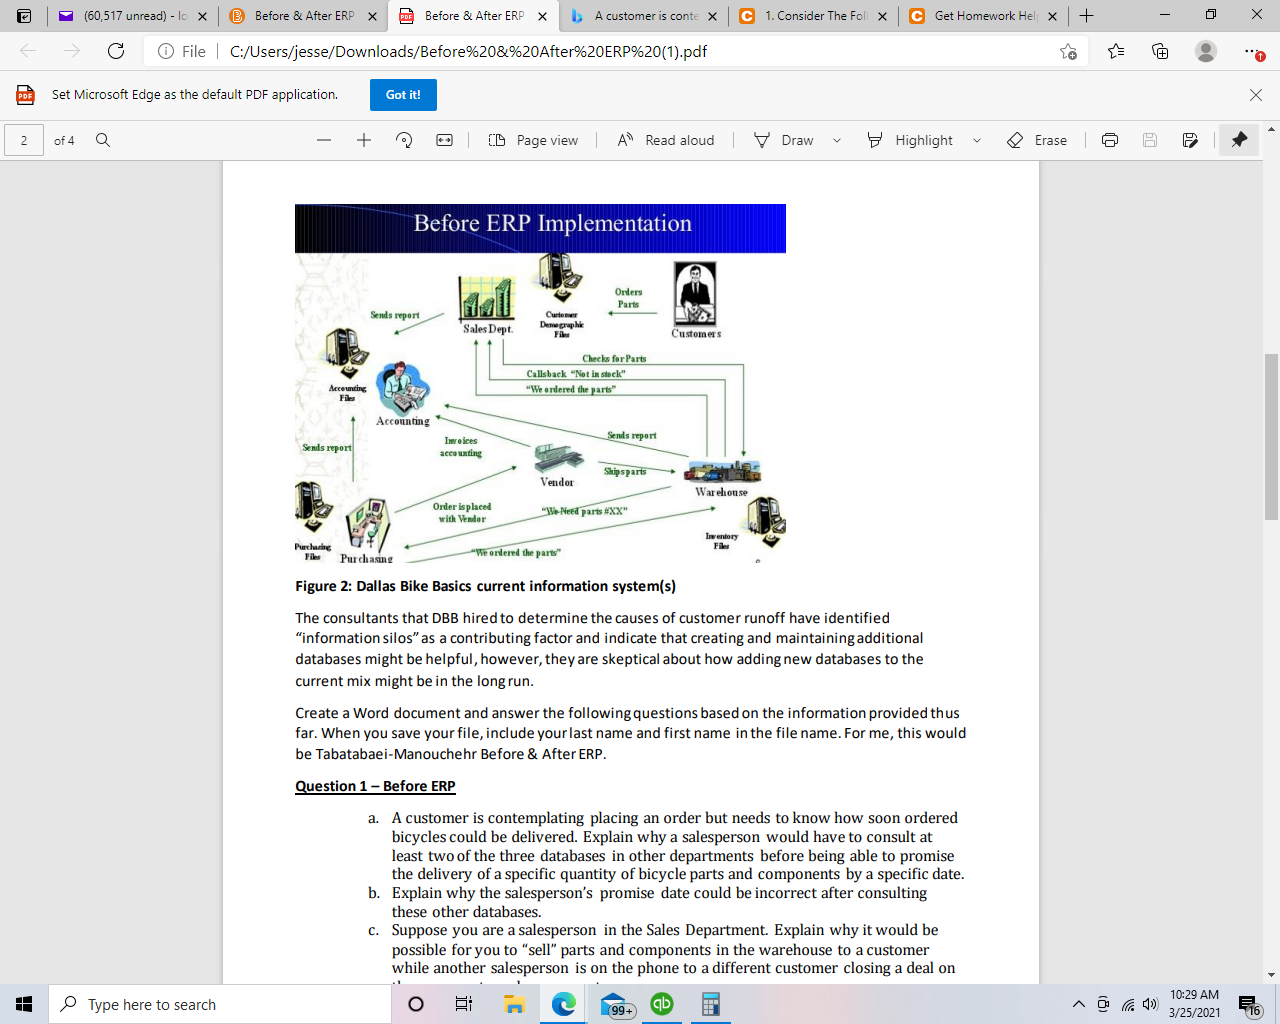Click the Got it! button
1280x1024 pixels.
pos(403,95)
